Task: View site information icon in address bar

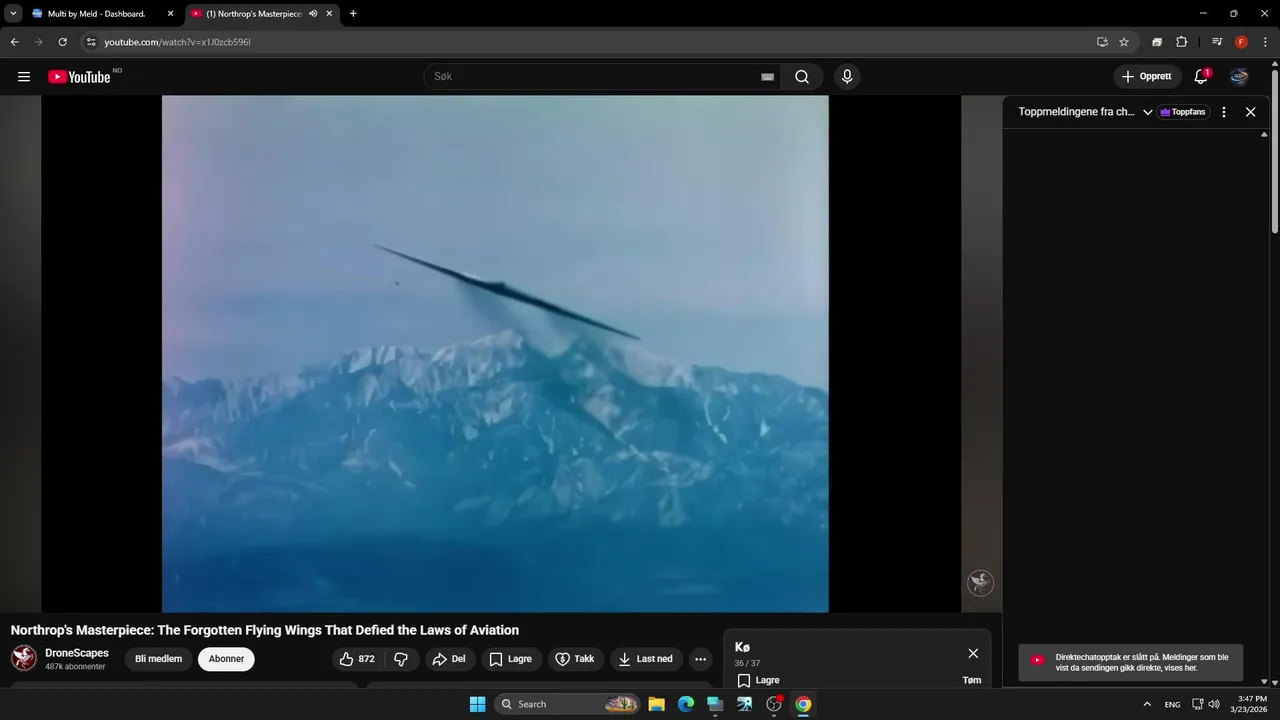Action: (x=91, y=42)
